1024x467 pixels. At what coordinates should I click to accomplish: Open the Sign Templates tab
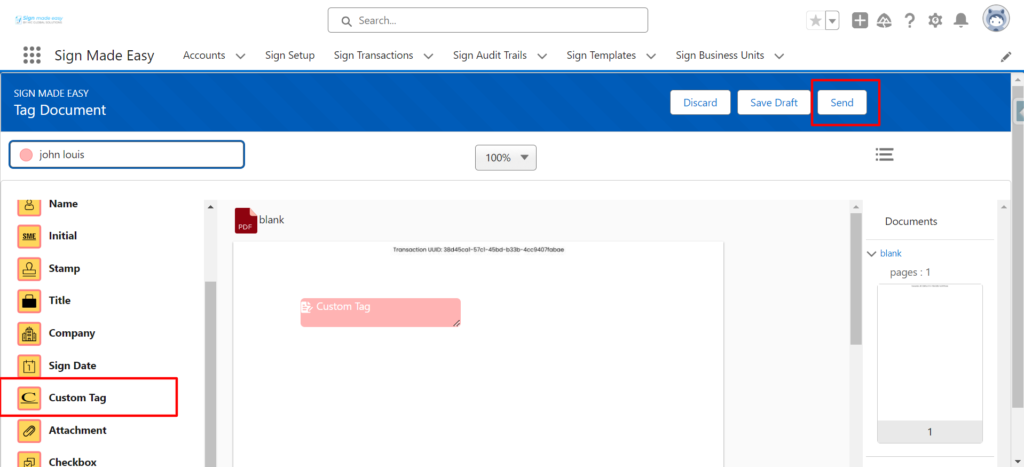tap(601, 56)
